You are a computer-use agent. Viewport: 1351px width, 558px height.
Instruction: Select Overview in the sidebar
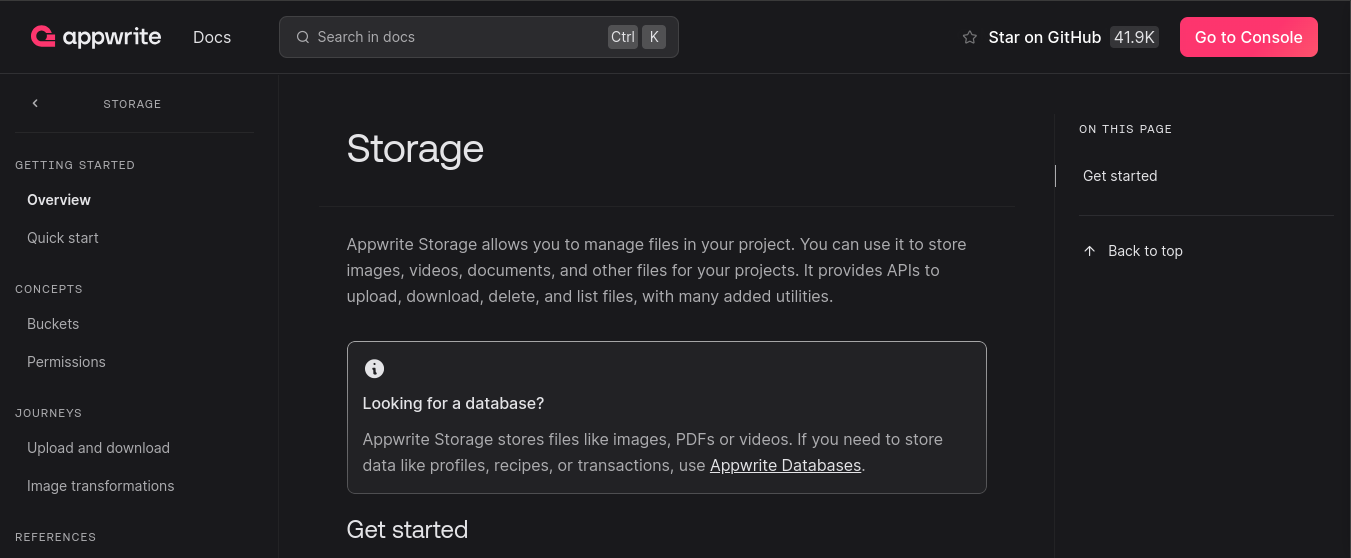59,200
